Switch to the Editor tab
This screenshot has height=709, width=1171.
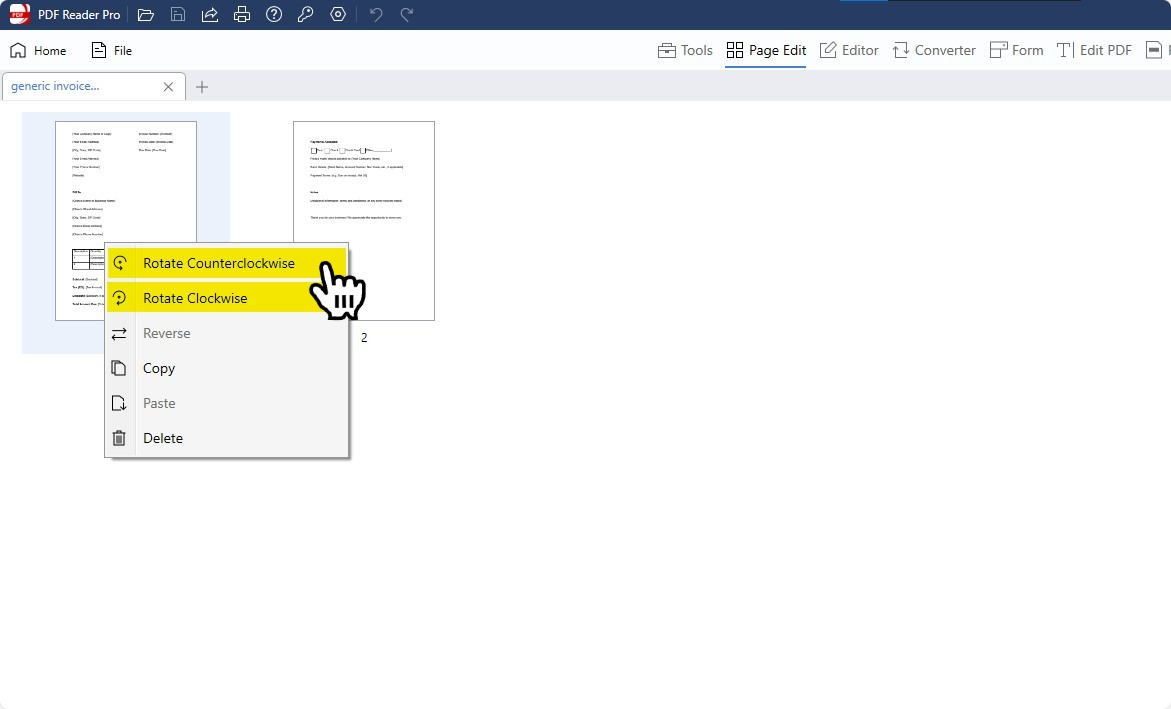click(849, 50)
